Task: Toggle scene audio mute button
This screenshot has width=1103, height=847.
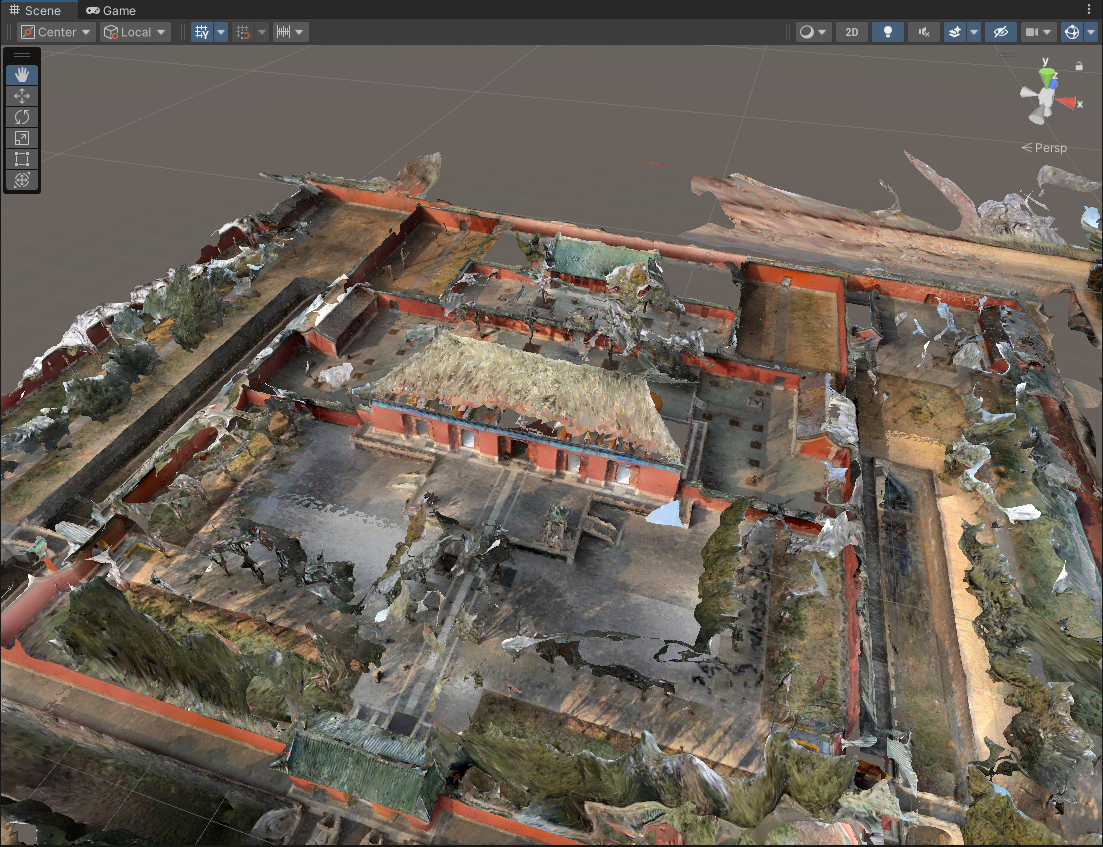Action: click(923, 32)
